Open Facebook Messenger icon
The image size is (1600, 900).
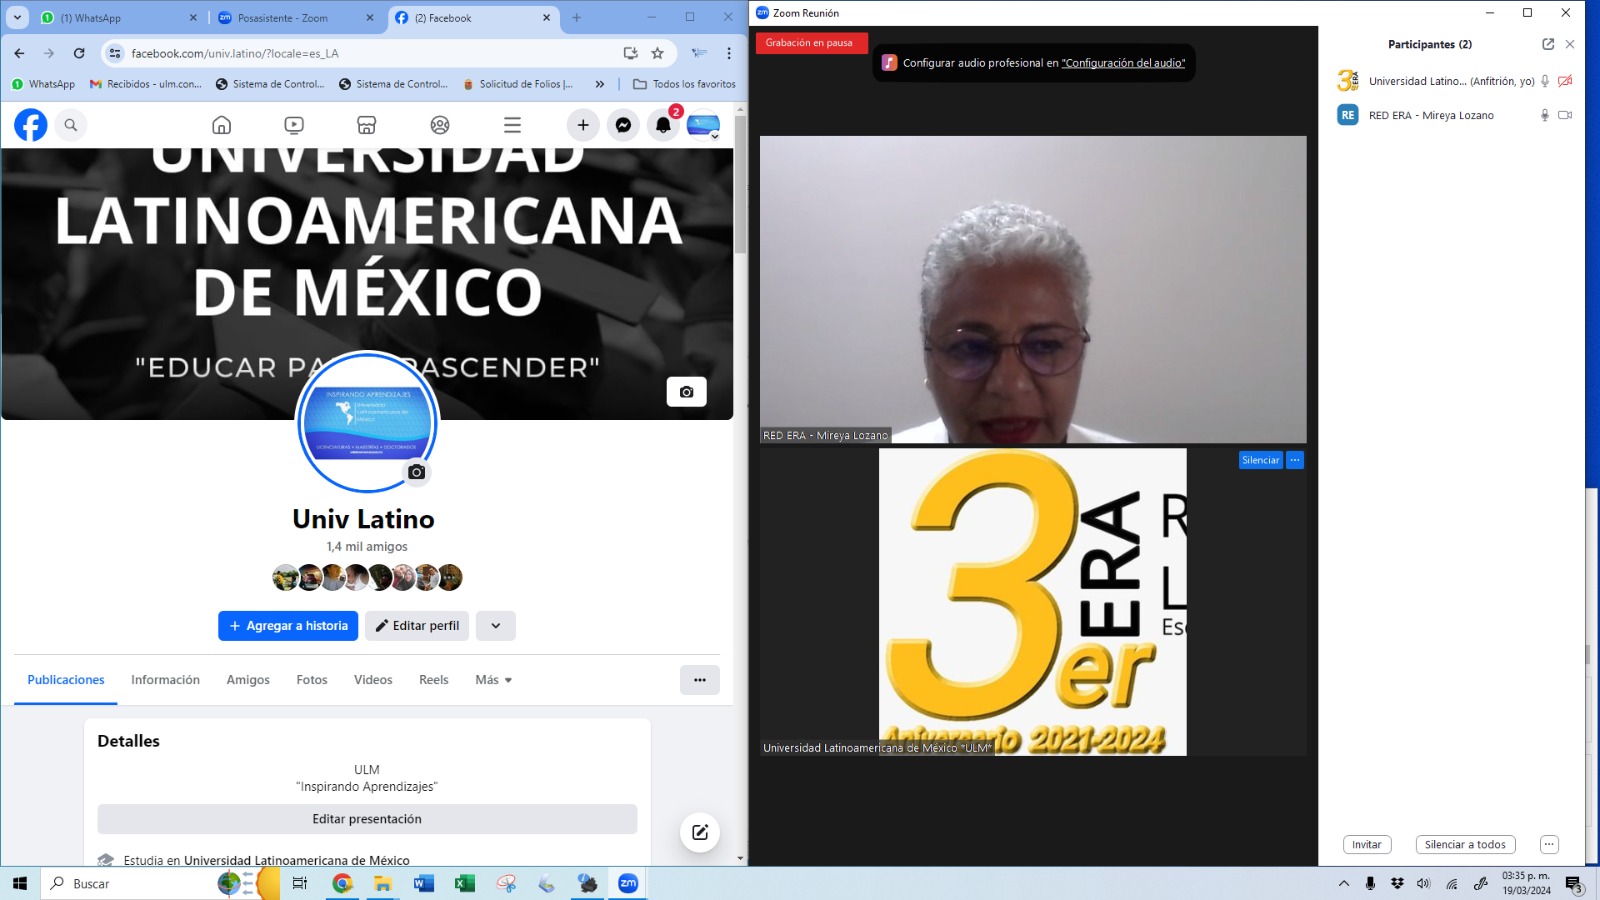[x=623, y=125]
